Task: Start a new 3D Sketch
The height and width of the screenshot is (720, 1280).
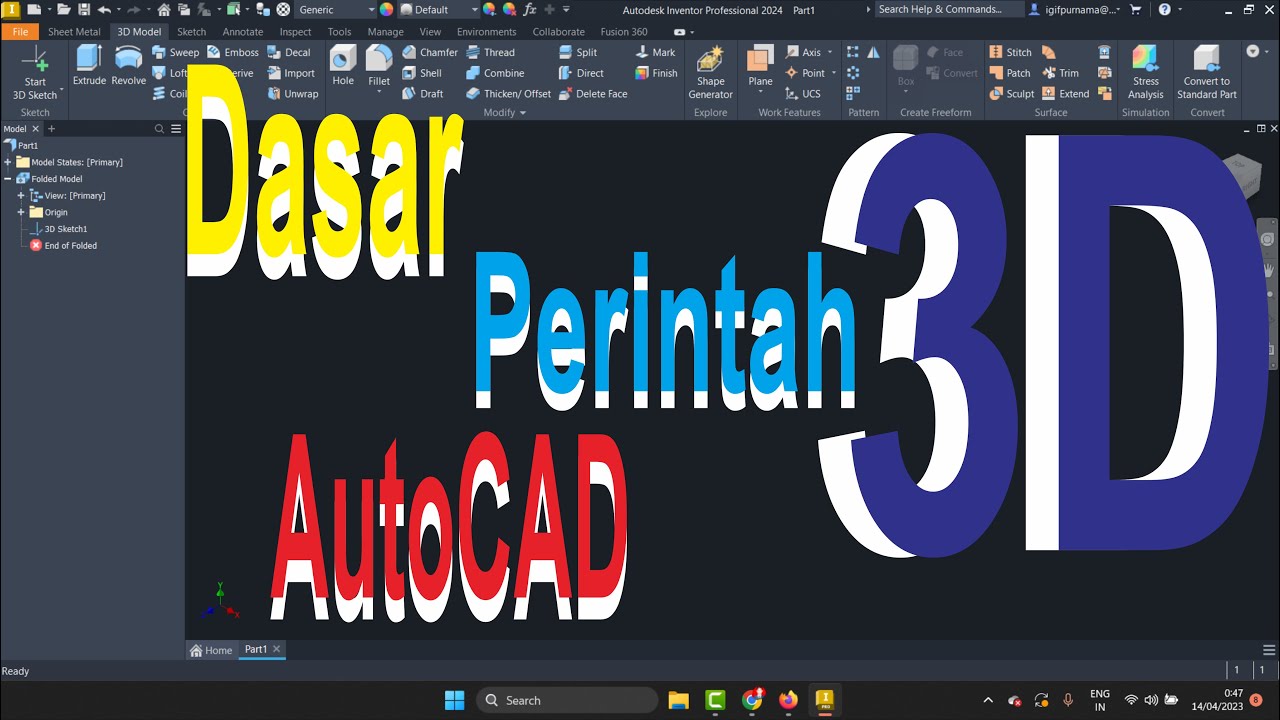Action: pyautogui.click(x=35, y=73)
